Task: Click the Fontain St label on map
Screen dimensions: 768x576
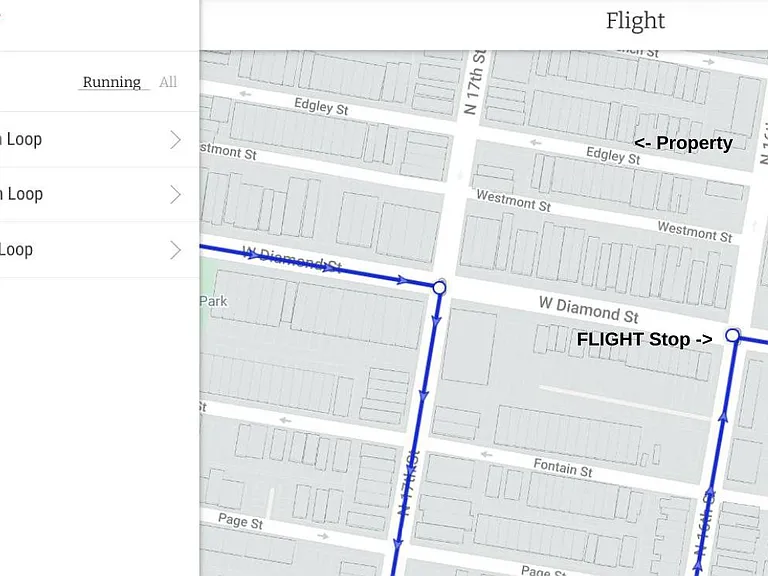Action: pyautogui.click(x=563, y=468)
